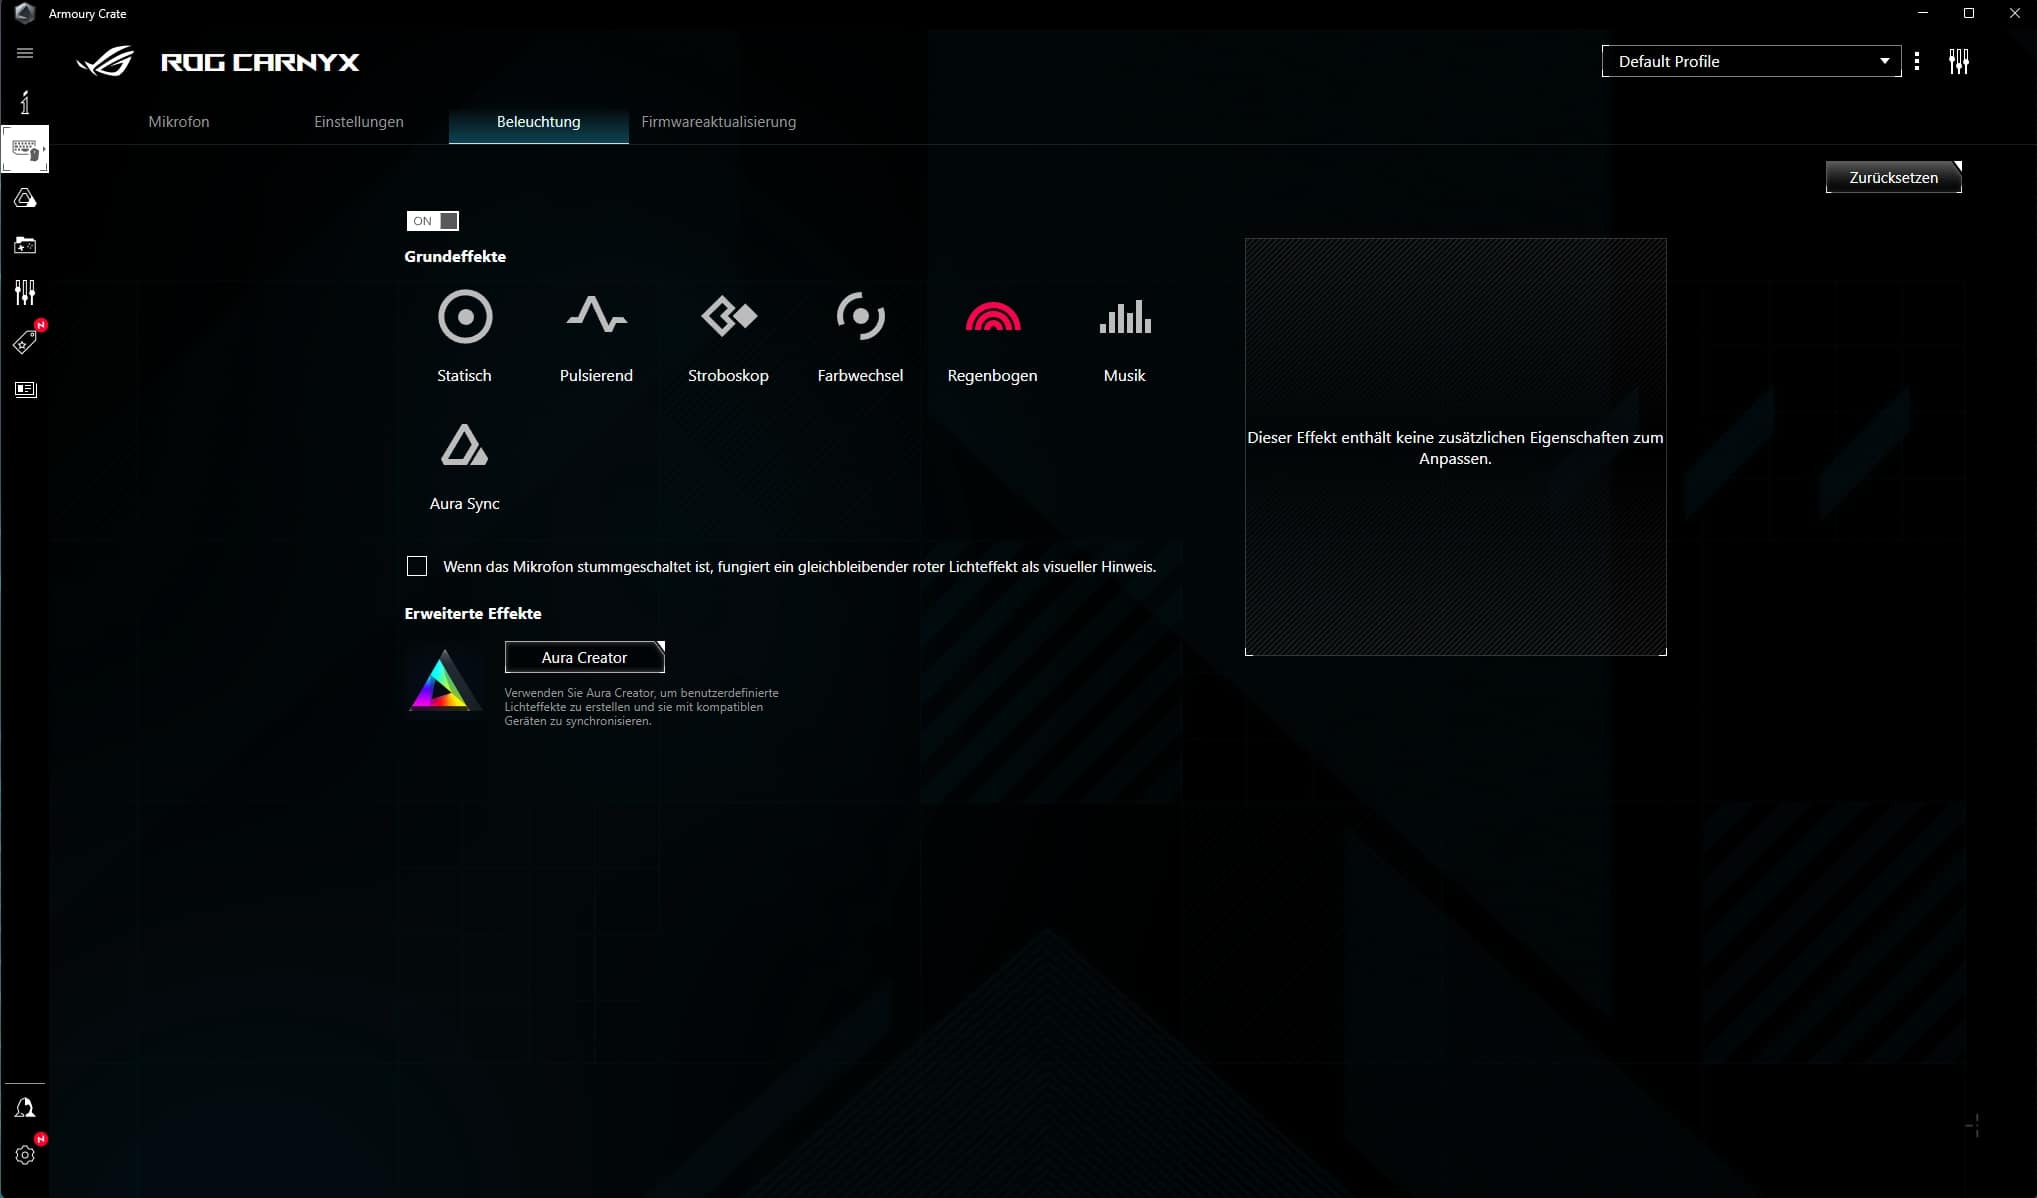2037x1198 pixels.
Task: Switch to the Mikrofon tab
Action: click(179, 122)
